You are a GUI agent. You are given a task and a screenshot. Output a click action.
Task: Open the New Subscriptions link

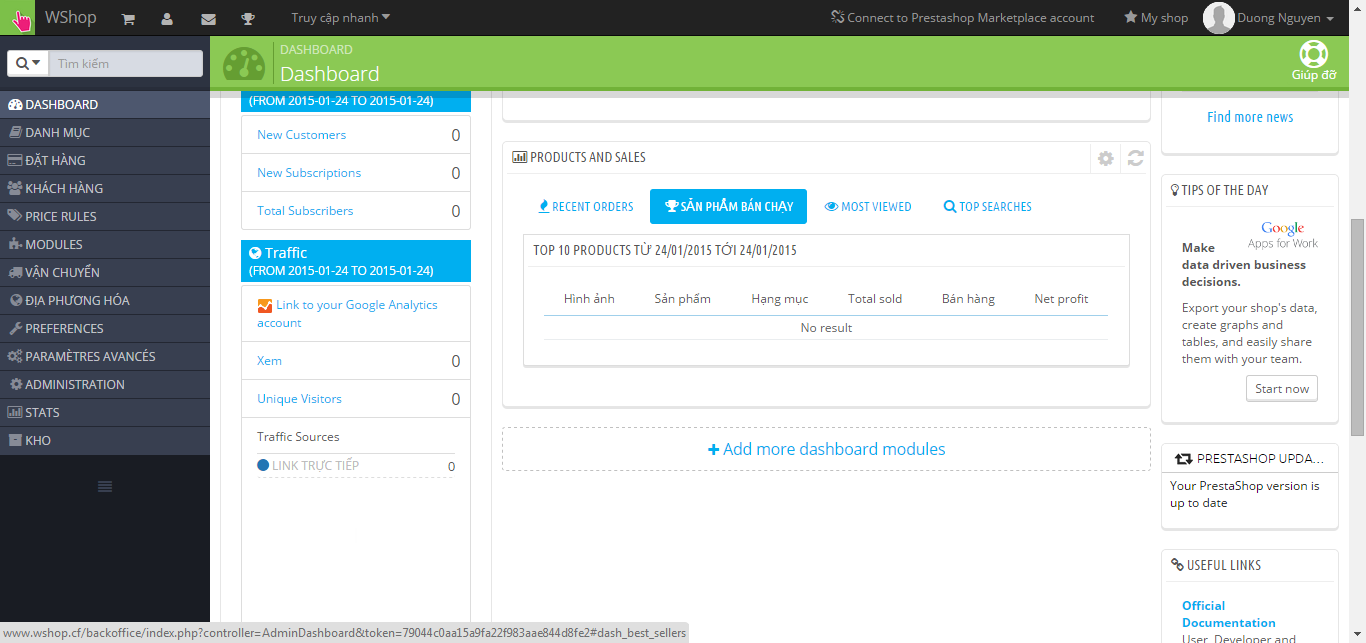pos(308,173)
